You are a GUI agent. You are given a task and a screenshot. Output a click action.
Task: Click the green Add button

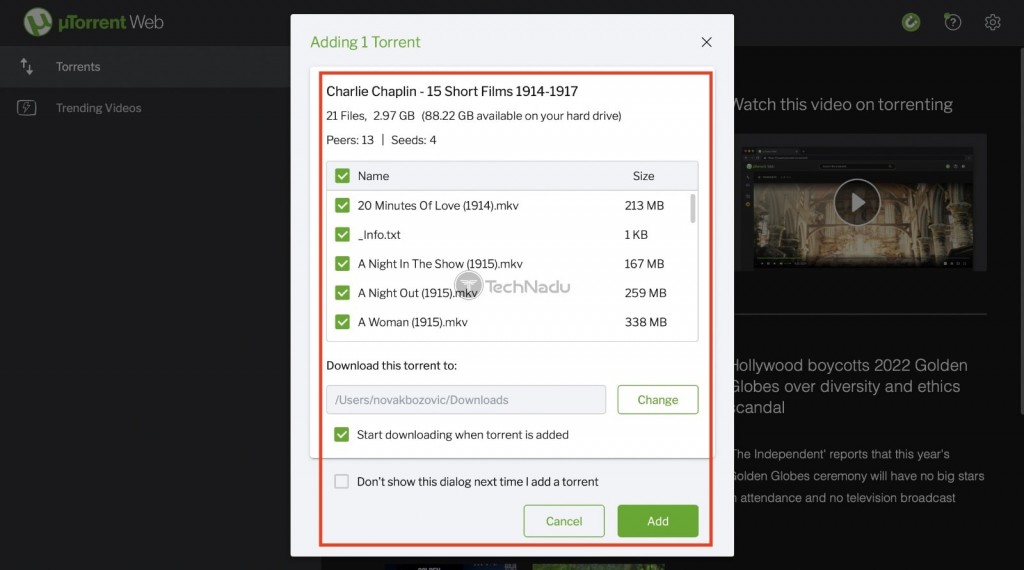point(658,521)
